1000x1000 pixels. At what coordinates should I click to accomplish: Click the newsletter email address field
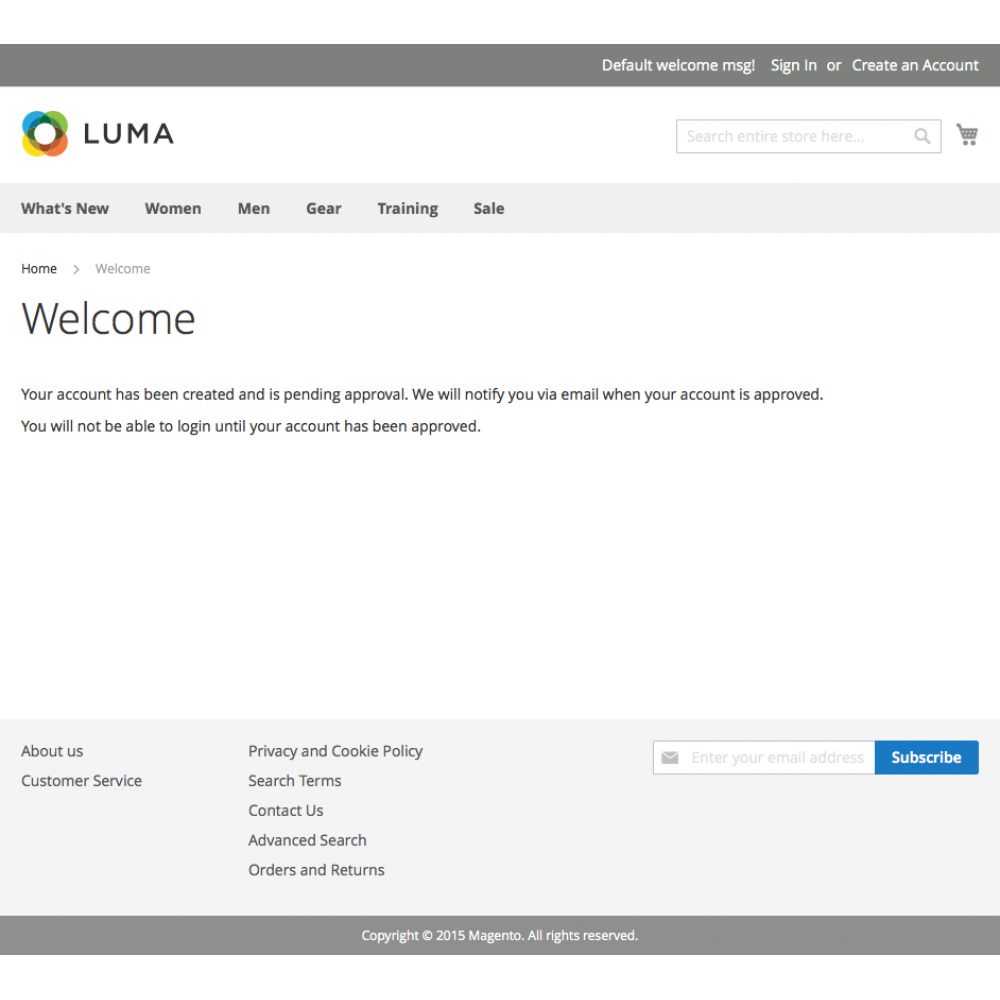pos(776,757)
